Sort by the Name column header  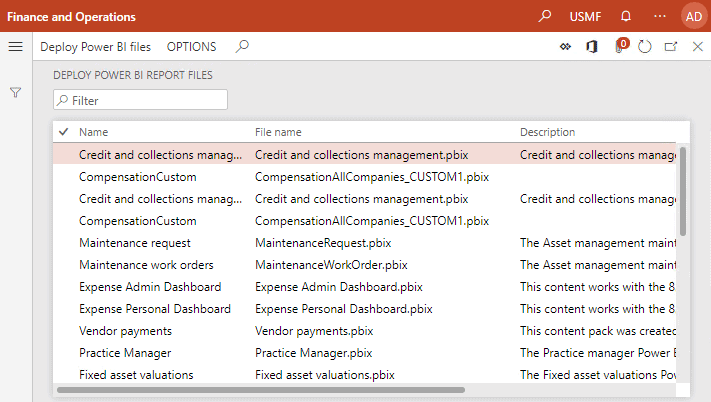(93, 132)
